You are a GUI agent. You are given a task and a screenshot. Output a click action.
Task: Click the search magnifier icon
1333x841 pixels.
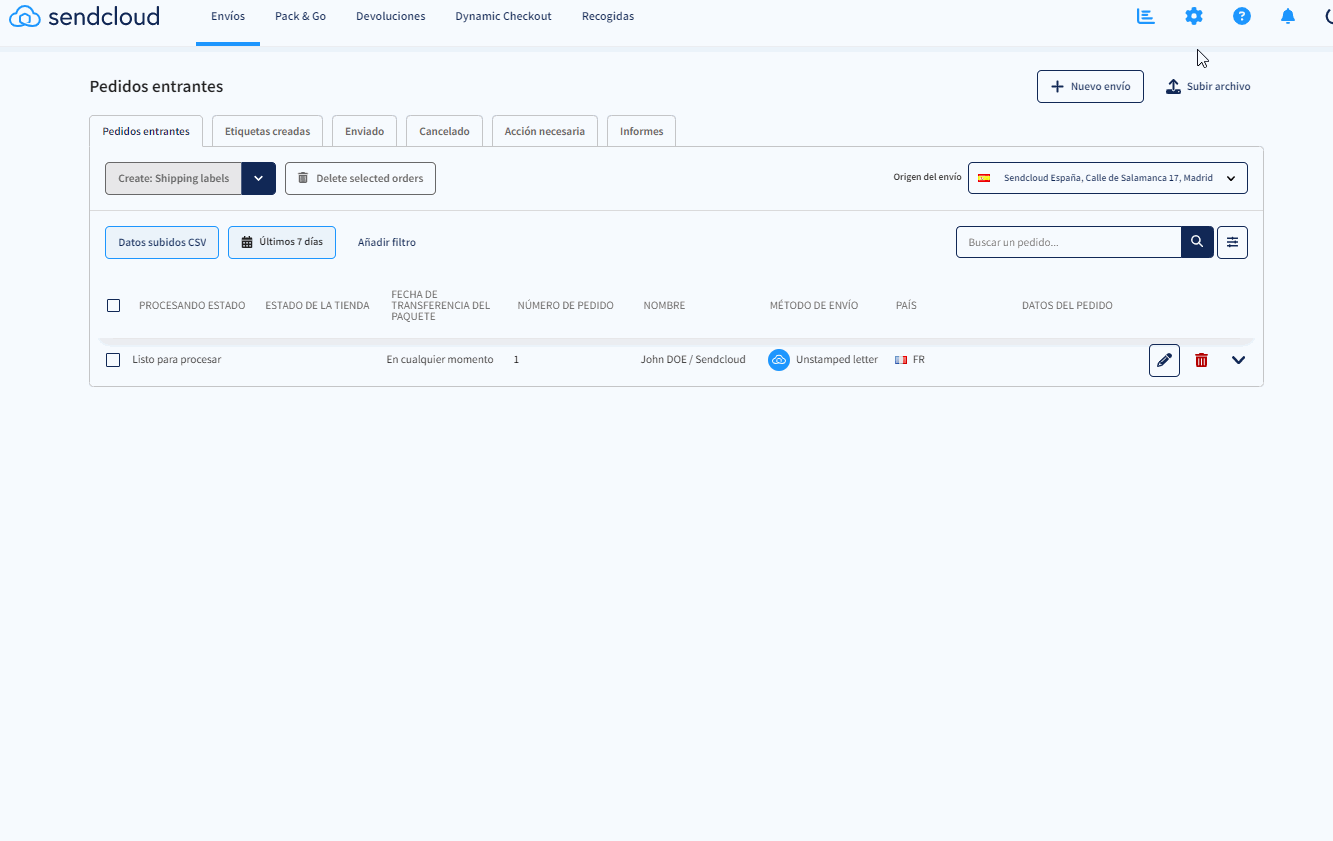pos(1197,241)
